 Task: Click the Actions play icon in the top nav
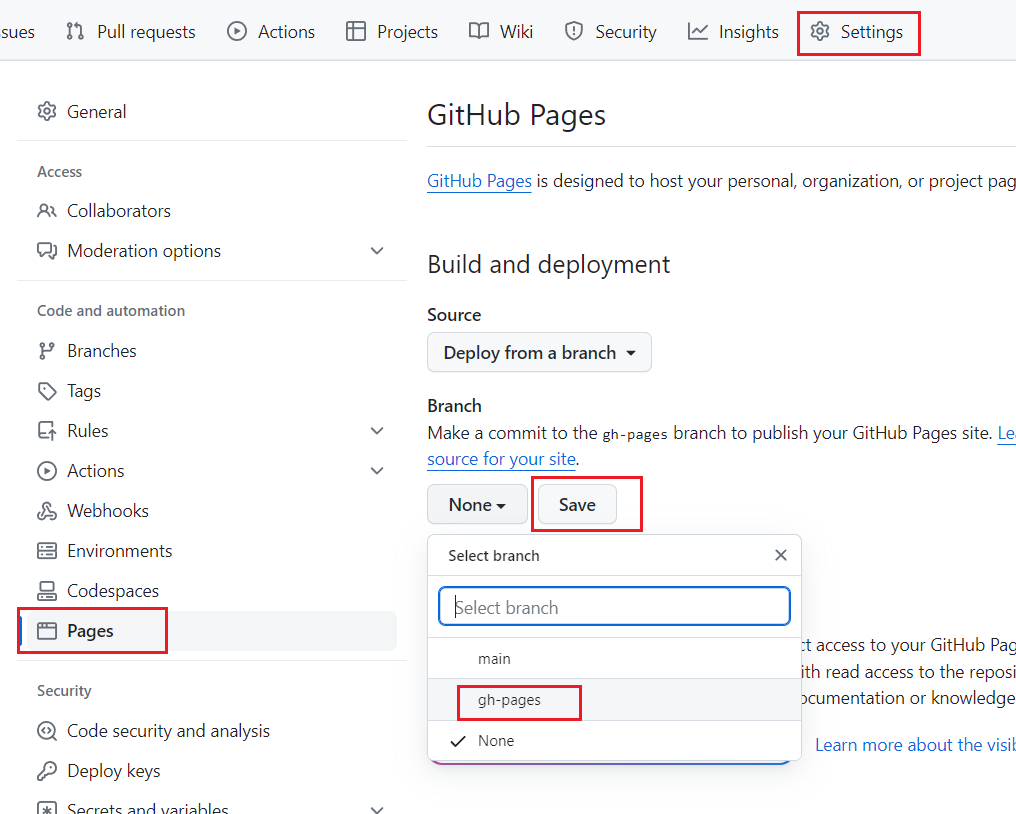tap(237, 31)
